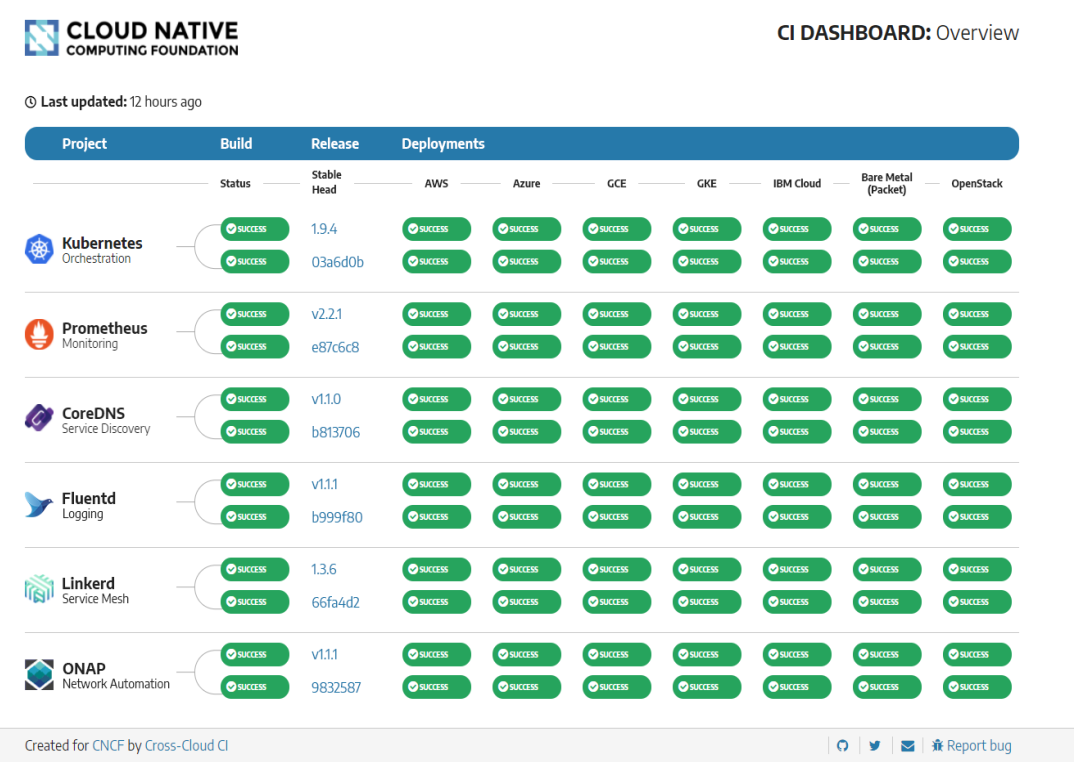The width and height of the screenshot is (1076, 766).
Task: Click the Stable Head column label
Action: [x=326, y=183]
